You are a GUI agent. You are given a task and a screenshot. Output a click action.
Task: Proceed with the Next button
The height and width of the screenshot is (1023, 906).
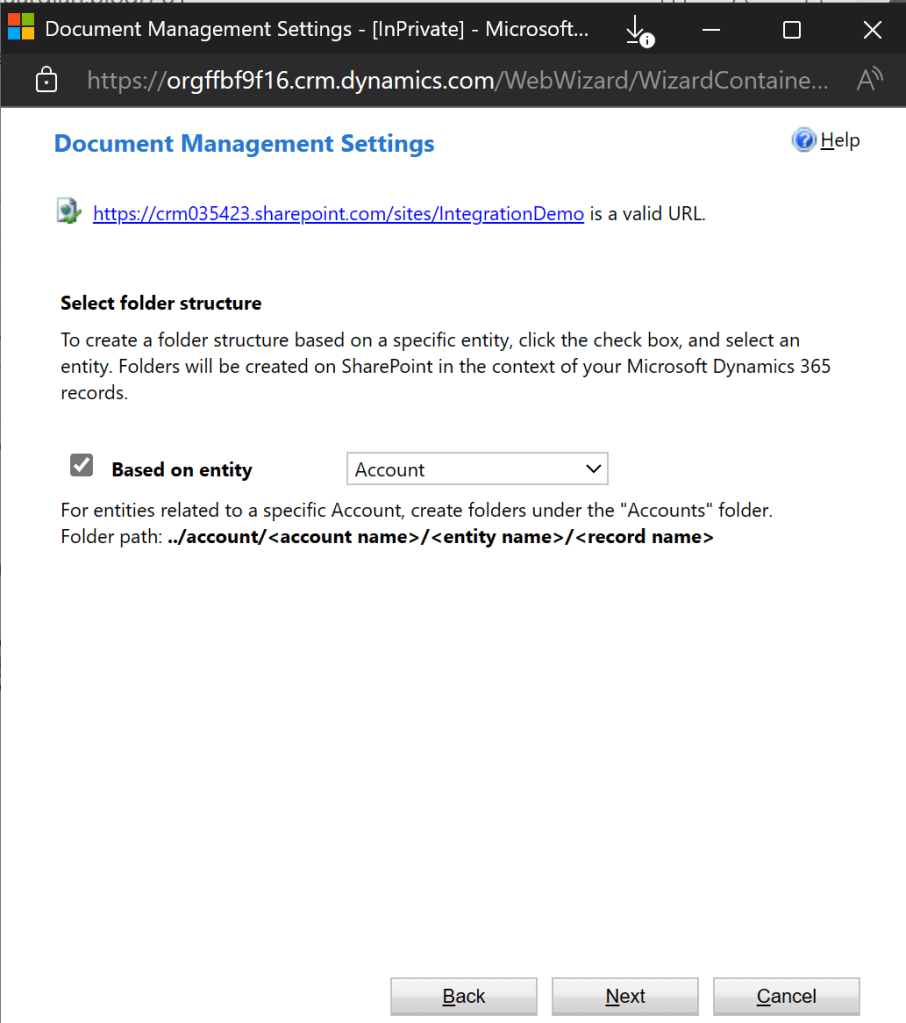[x=625, y=996]
